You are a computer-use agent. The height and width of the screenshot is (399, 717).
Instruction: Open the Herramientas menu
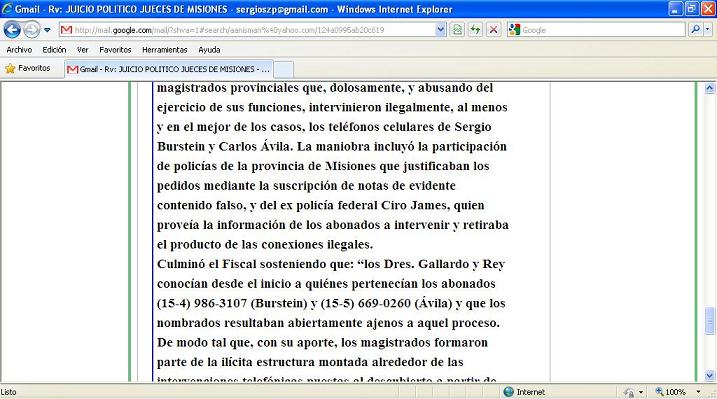[165, 50]
